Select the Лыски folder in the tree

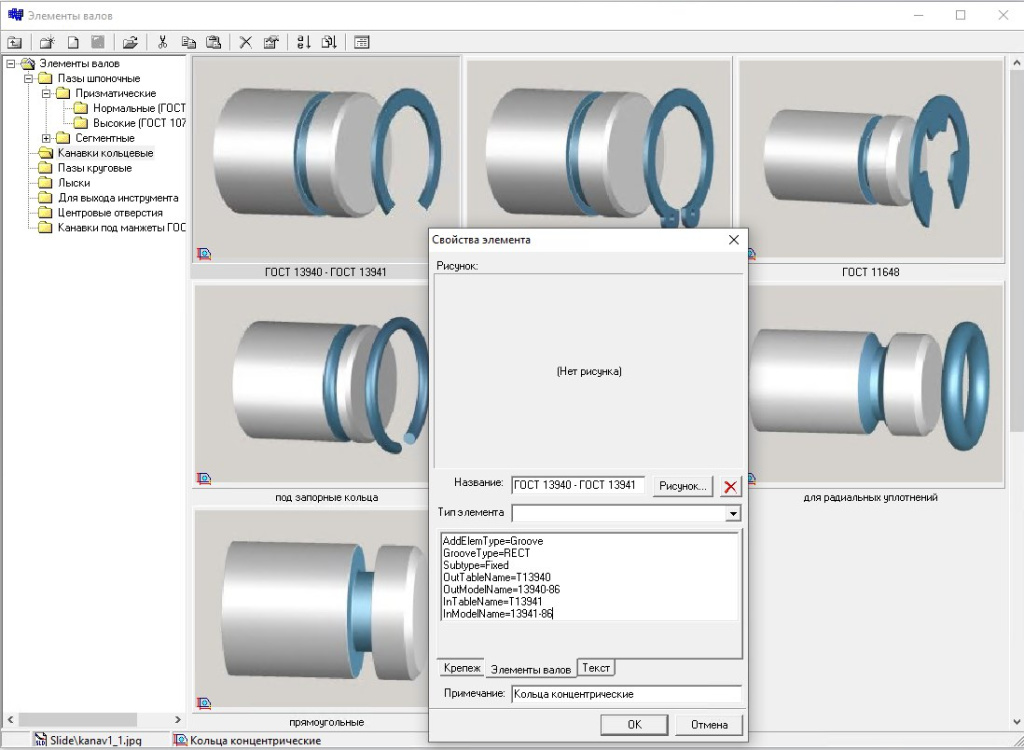(x=73, y=183)
